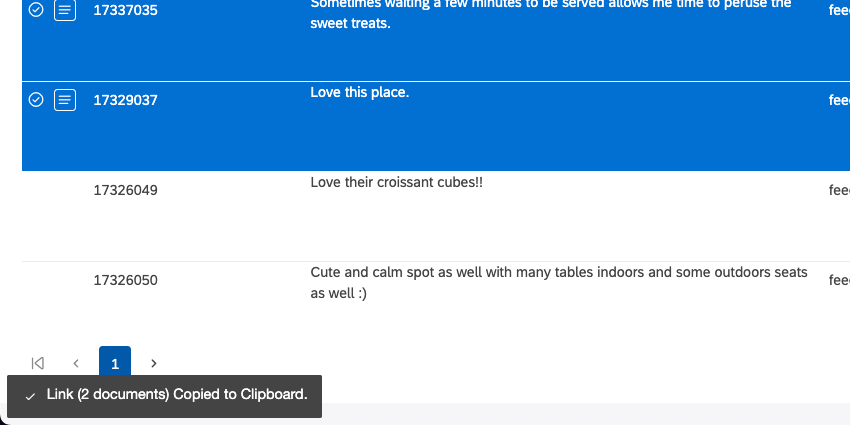Image resolution: width=850 pixels, height=425 pixels.
Task: Click document ID 17329037
Action: pyautogui.click(x=125, y=100)
